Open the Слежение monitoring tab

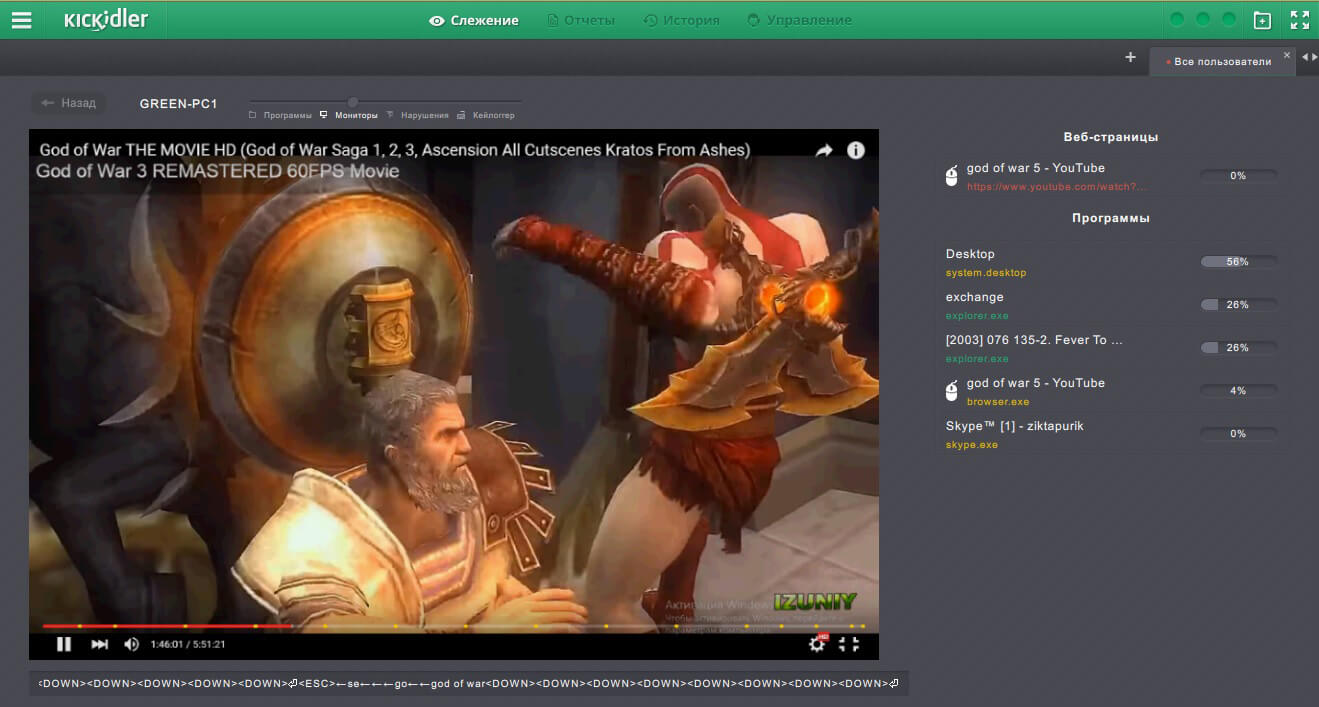coord(474,20)
